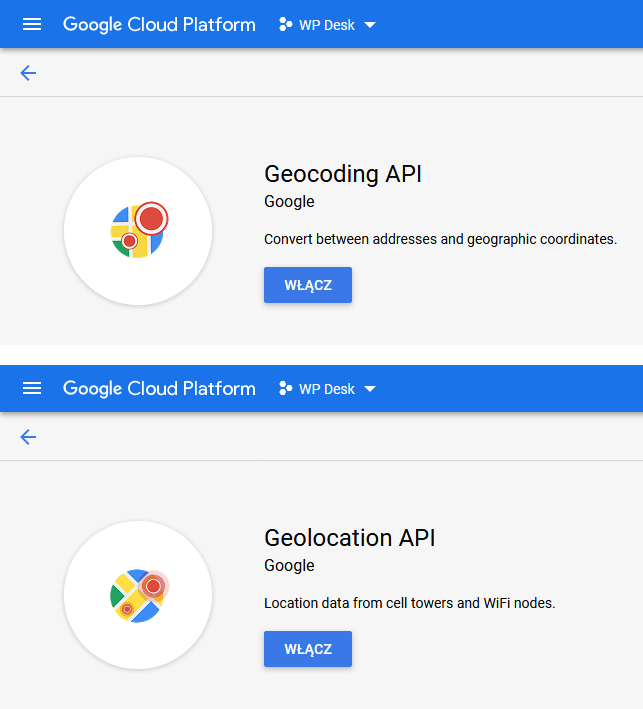Expand the lower WP Desk dropdown arrow
This screenshot has width=643, height=709.
coord(370,389)
